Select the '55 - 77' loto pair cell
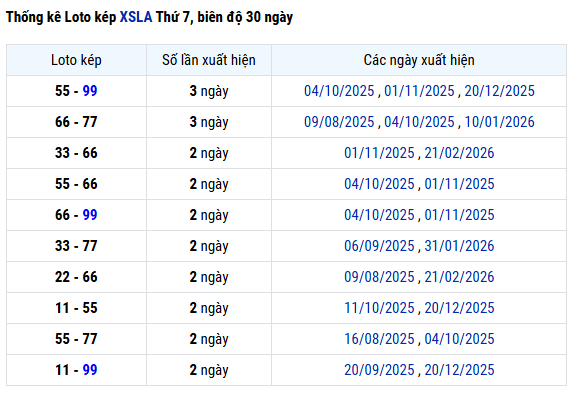 coord(76,339)
